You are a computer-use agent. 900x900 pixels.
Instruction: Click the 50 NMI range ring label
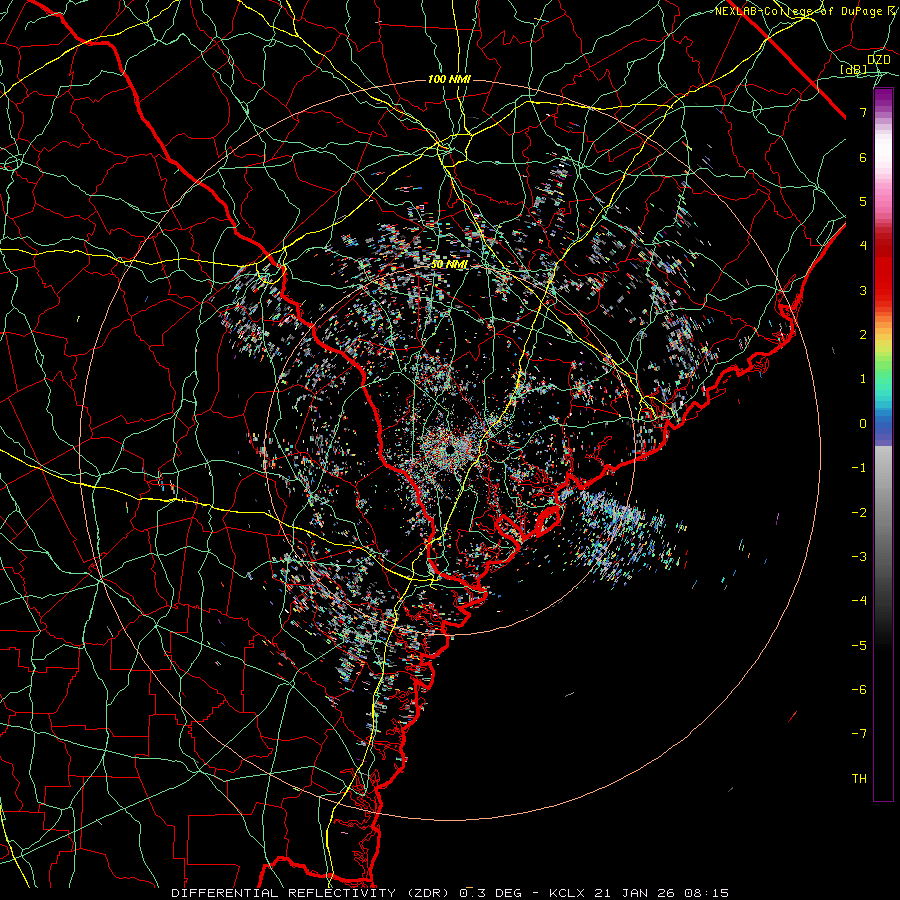[449, 264]
